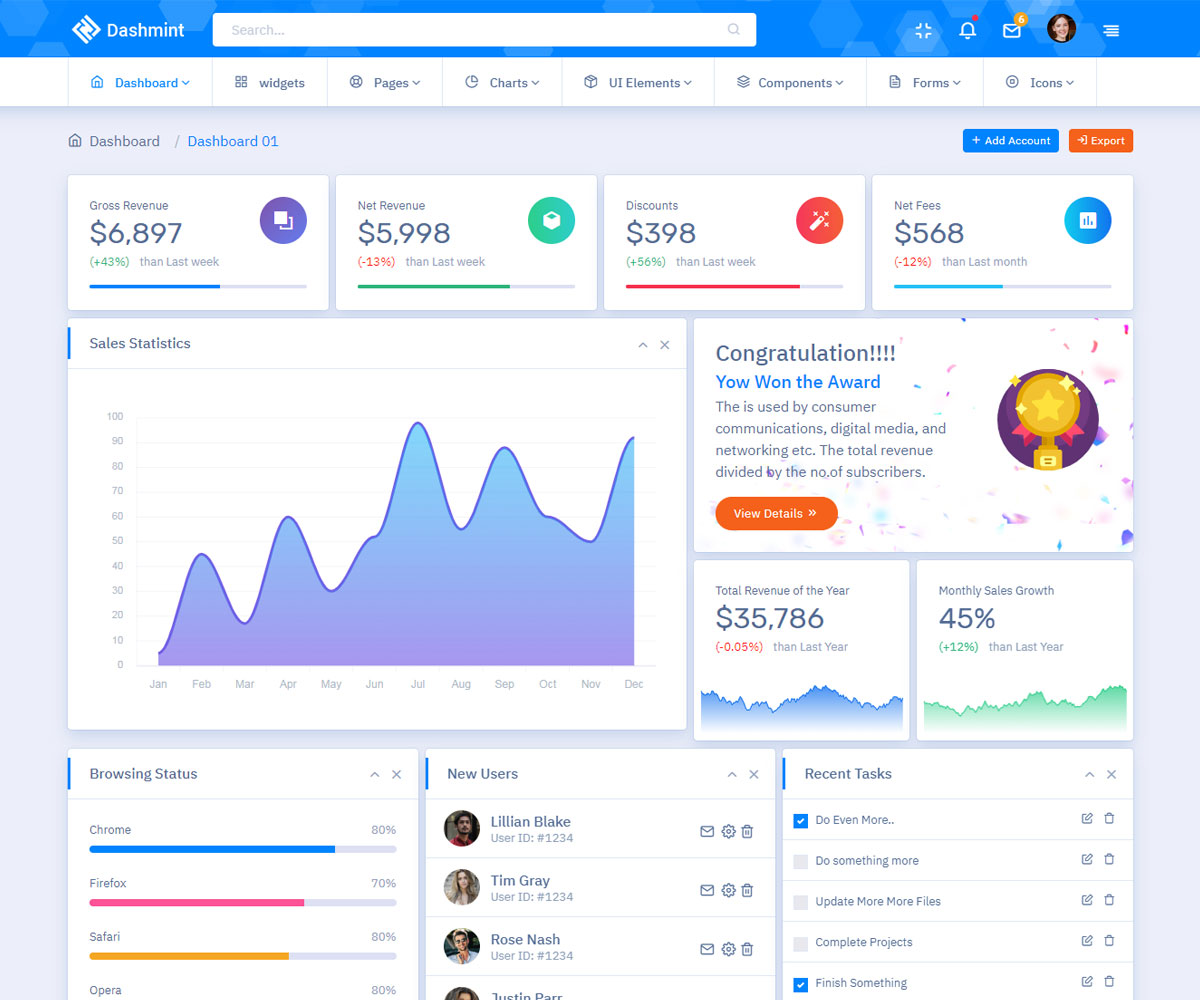The image size is (1200, 1000).
Task: Open the mail inbox icon in header
Action: click(1011, 30)
